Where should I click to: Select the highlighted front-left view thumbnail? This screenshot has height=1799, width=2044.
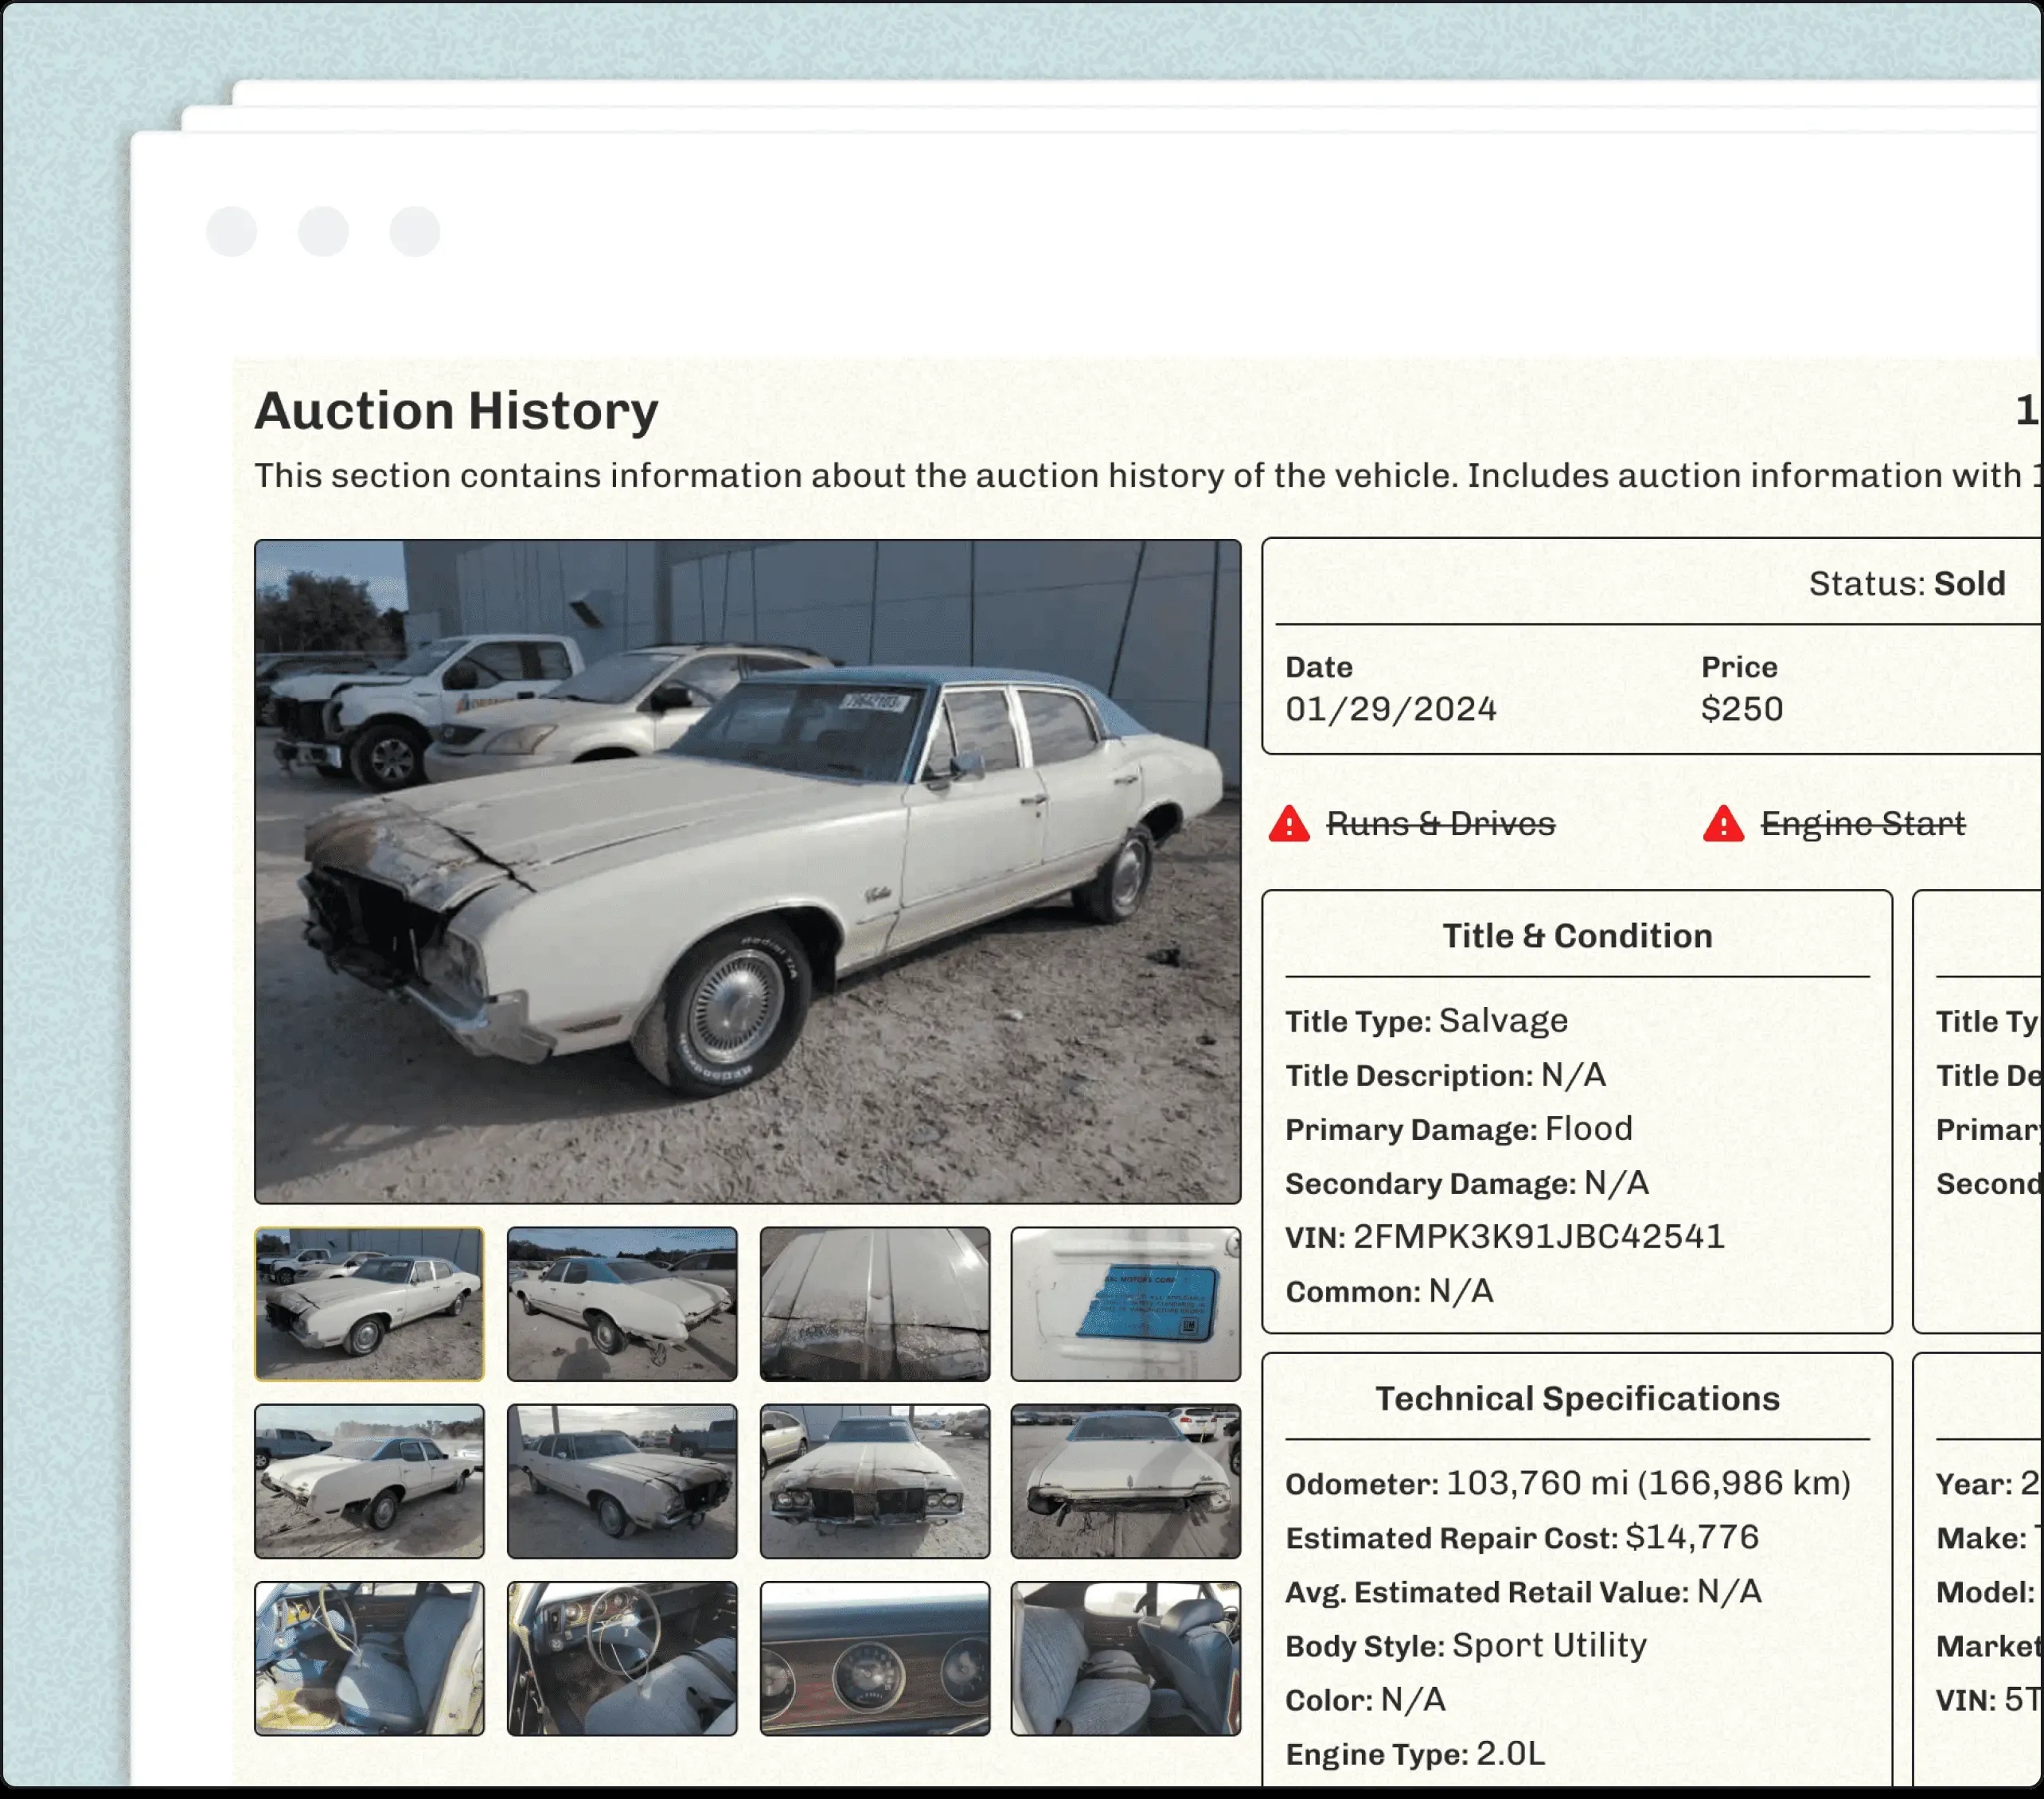pos(369,1304)
